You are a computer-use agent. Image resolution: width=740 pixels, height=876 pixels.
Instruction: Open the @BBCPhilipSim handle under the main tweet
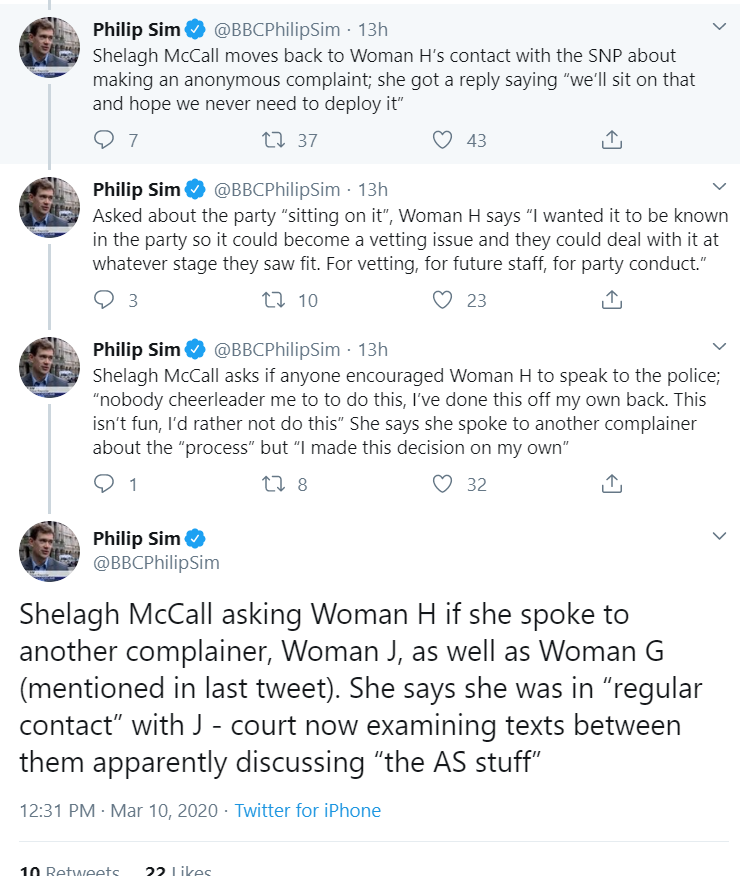click(x=156, y=563)
